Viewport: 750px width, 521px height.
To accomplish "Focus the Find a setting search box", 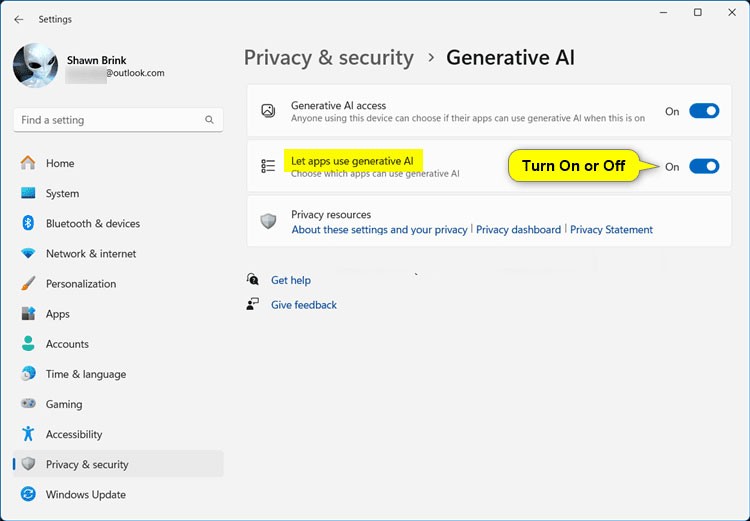I will coord(110,120).
